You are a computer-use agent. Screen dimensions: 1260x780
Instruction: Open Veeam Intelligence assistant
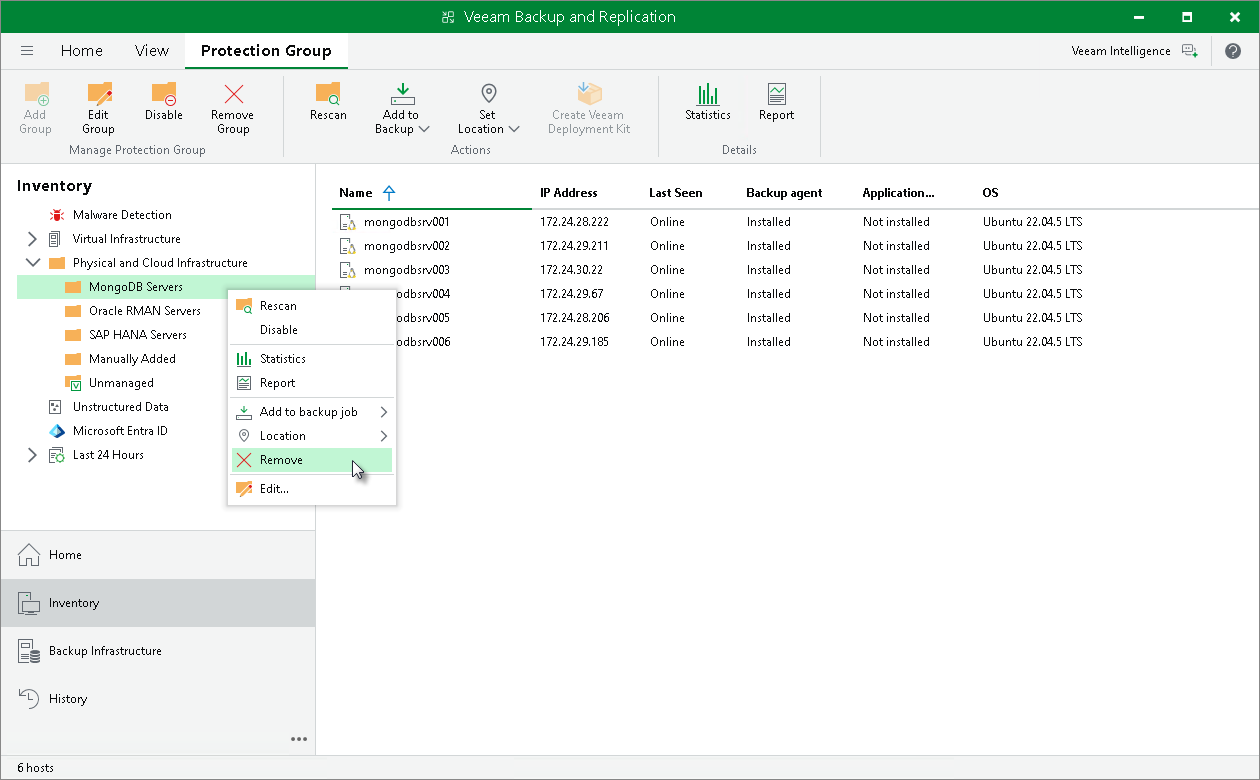[1134, 51]
